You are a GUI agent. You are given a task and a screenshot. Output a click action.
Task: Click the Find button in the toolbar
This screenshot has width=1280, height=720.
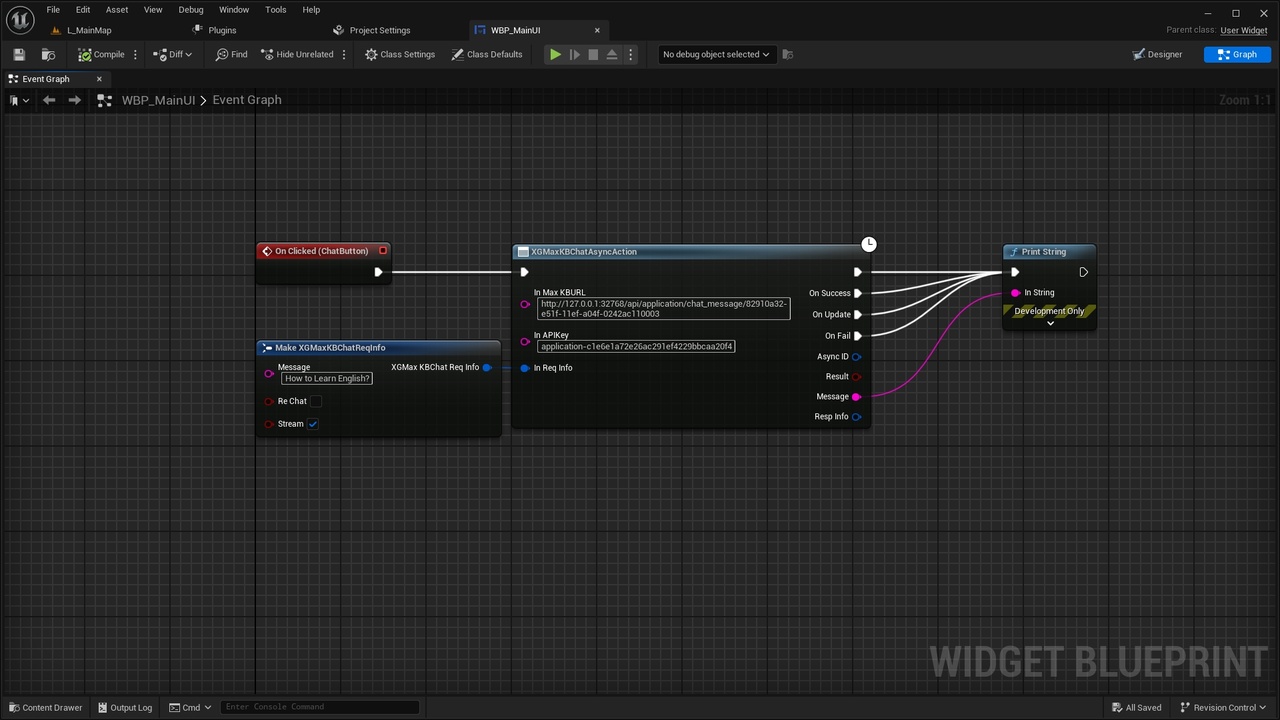pos(232,54)
